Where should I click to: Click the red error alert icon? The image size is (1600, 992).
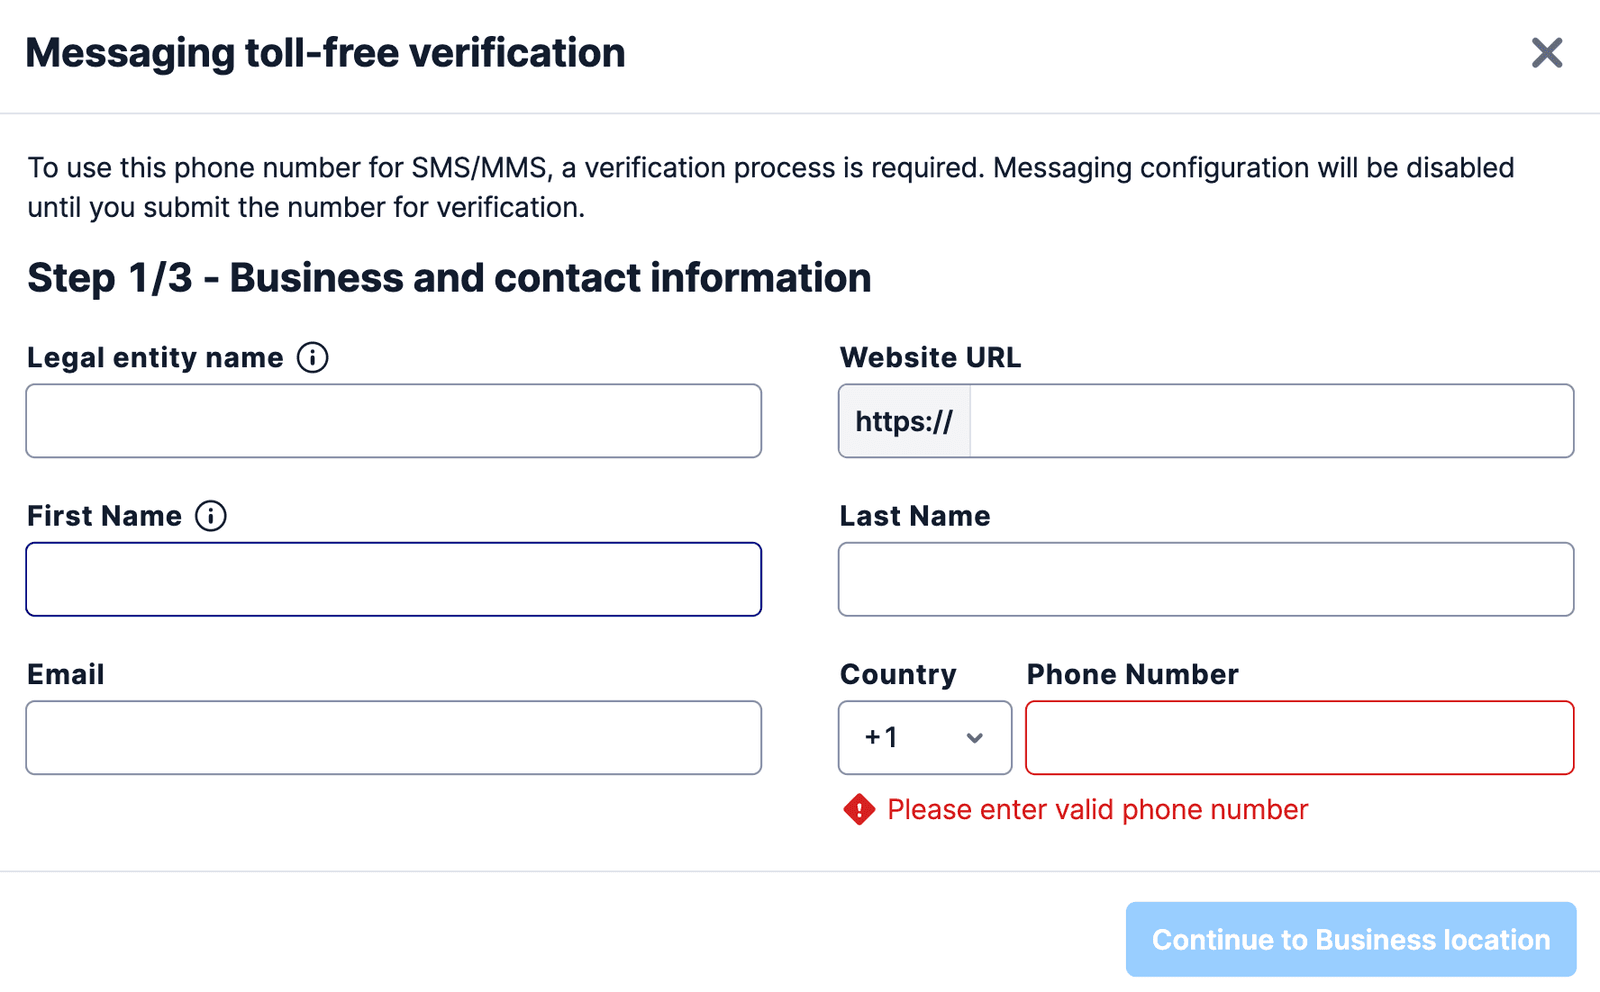tap(858, 809)
